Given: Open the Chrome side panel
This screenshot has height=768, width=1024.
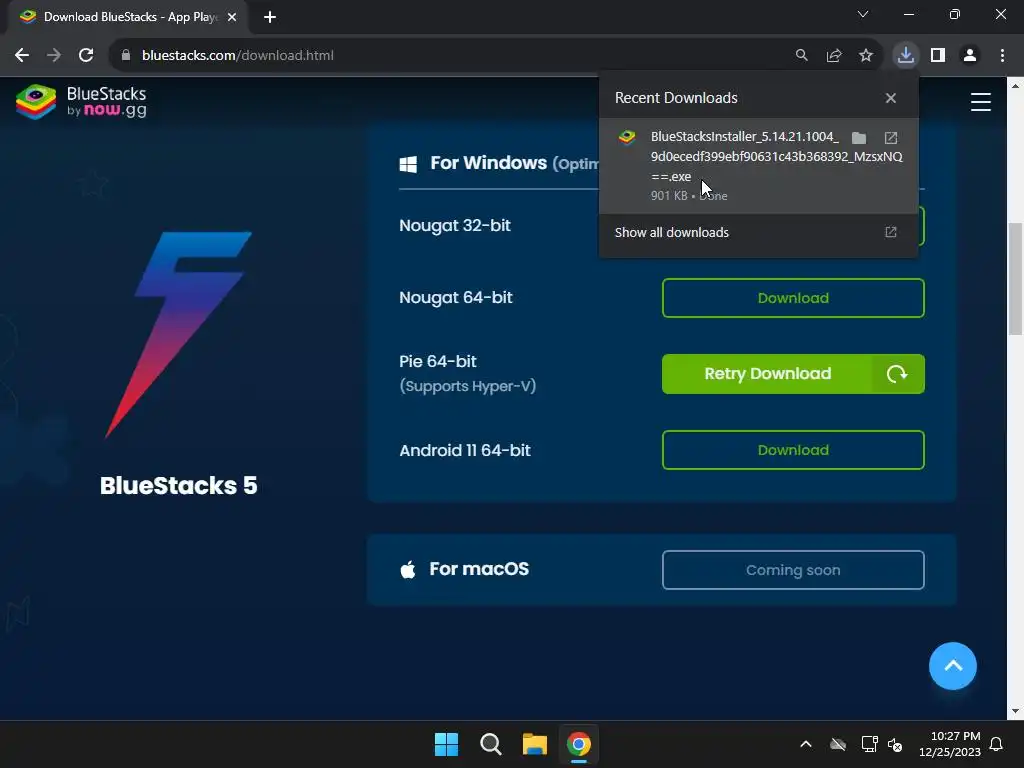Looking at the screenshot, I should 938,56.
